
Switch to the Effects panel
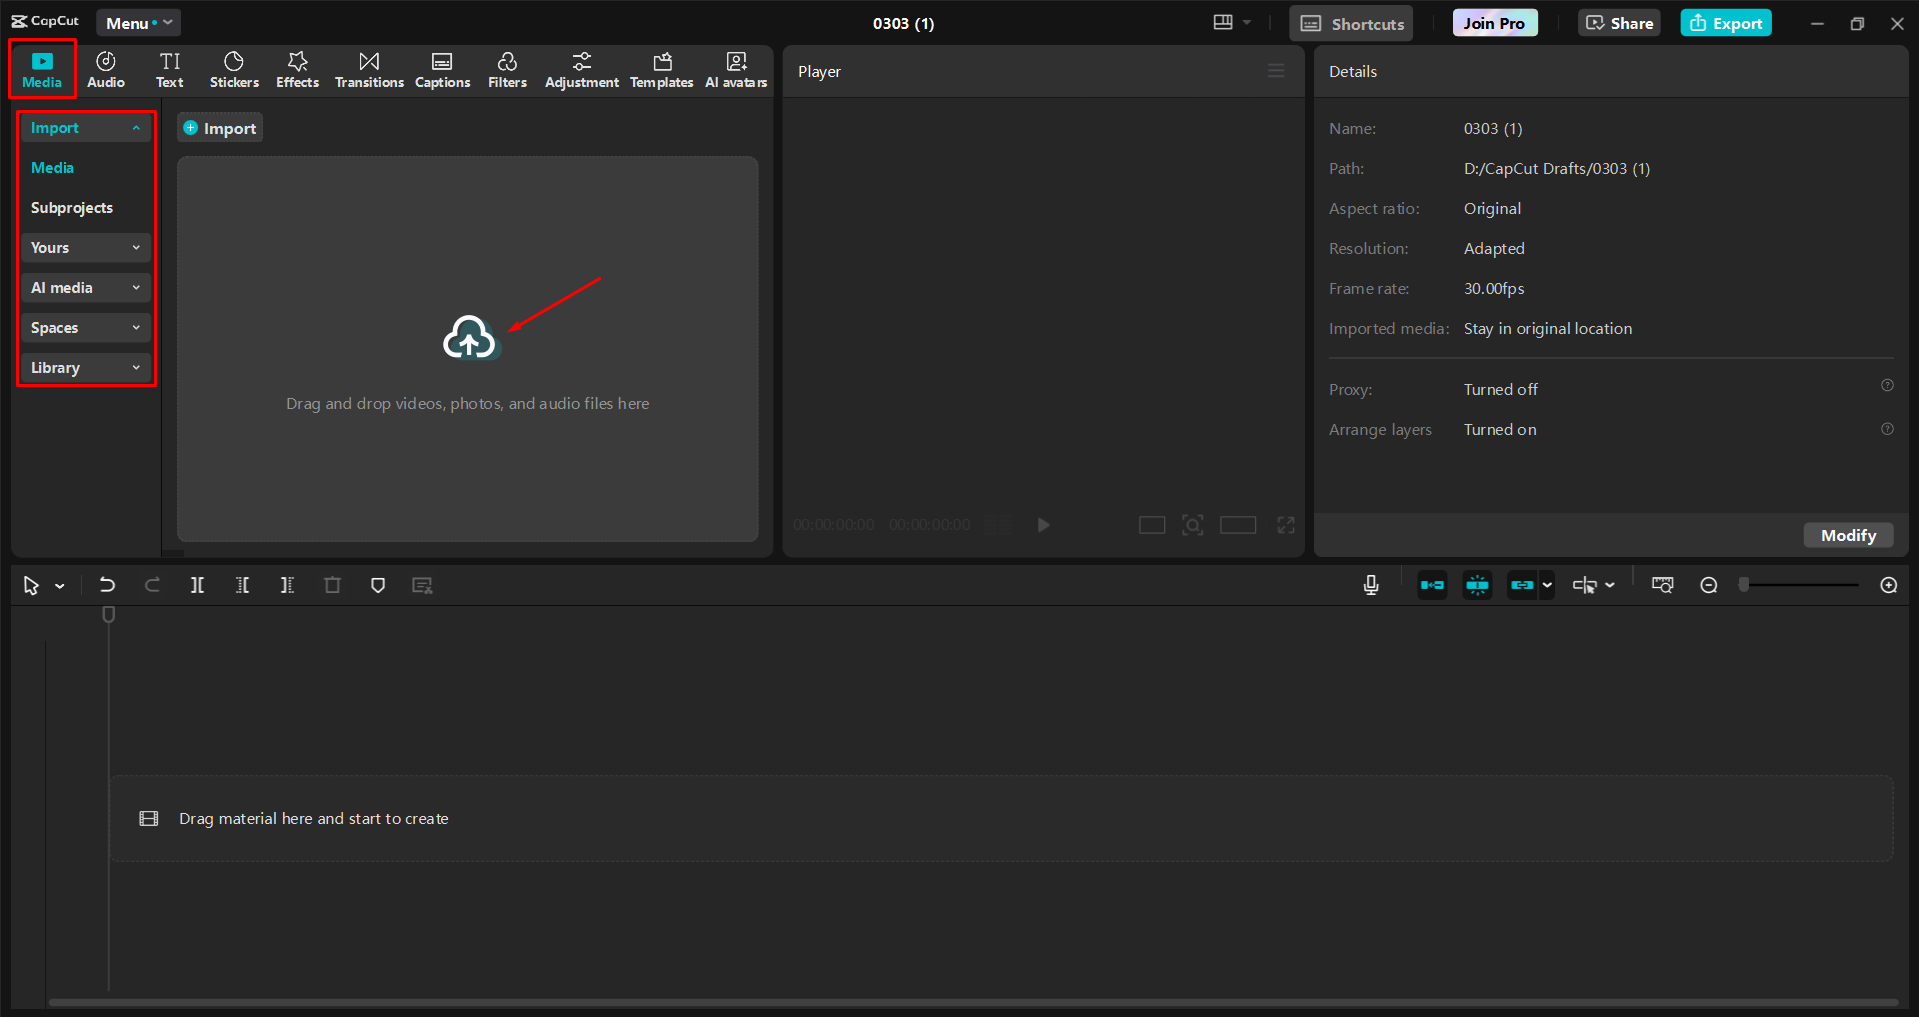(x=297, y=69)
